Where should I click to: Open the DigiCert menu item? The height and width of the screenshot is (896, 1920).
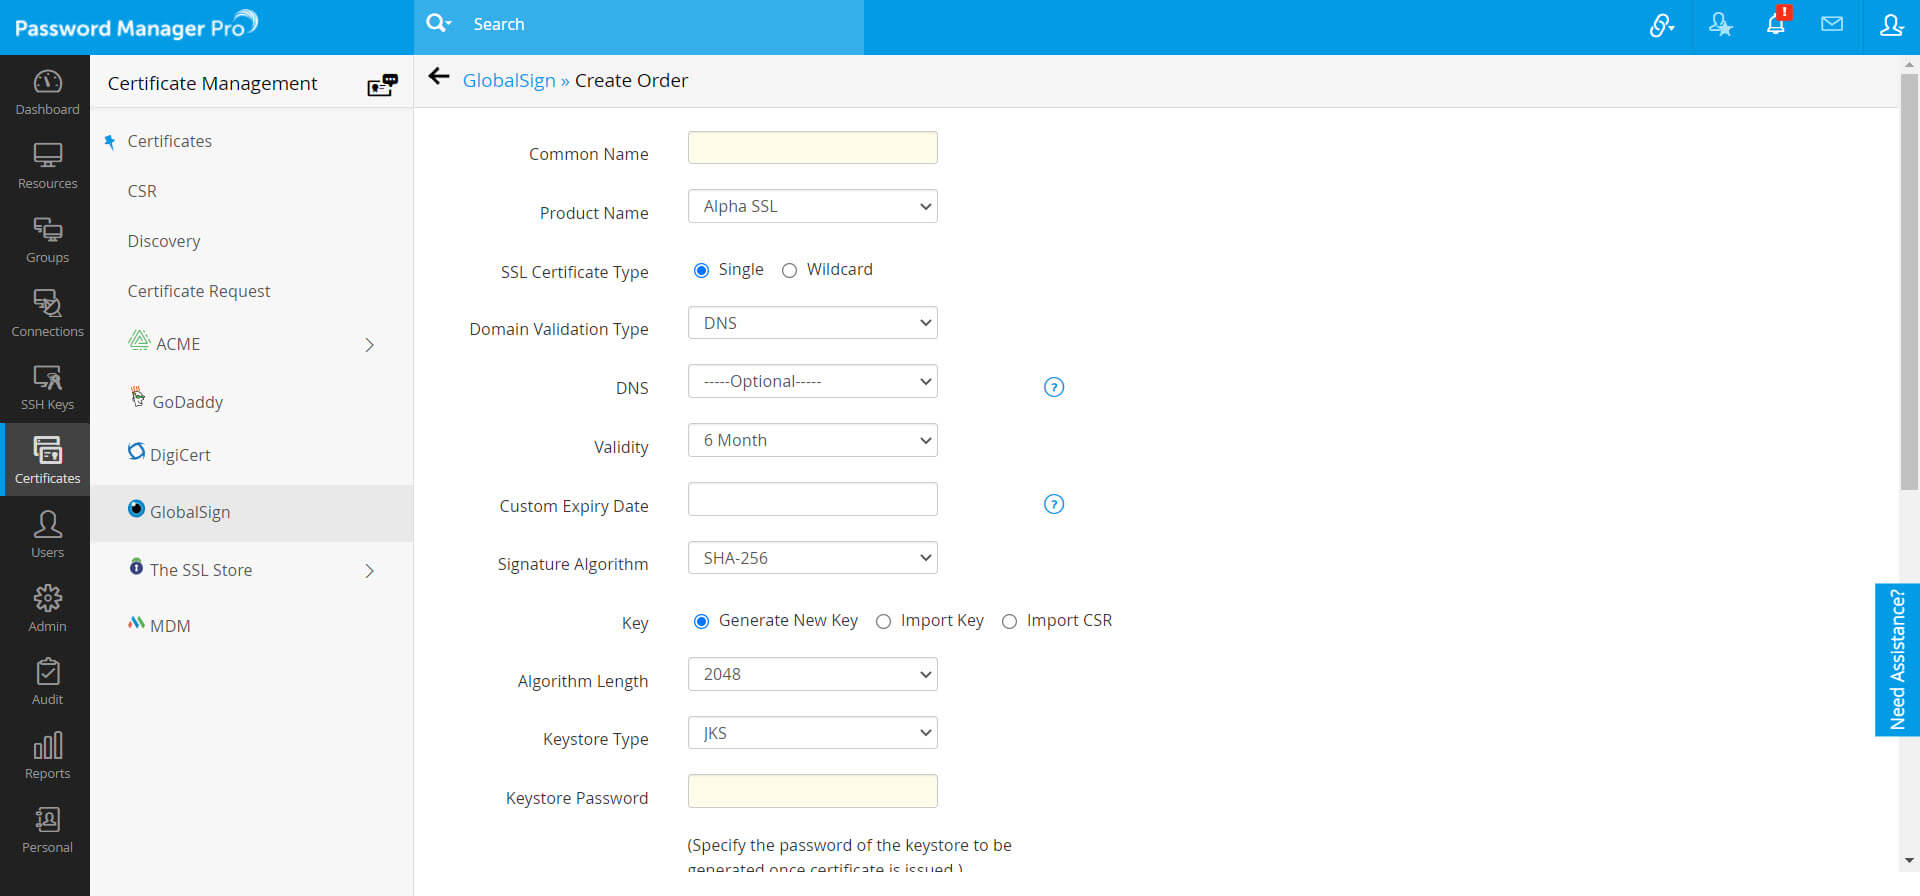180,455
